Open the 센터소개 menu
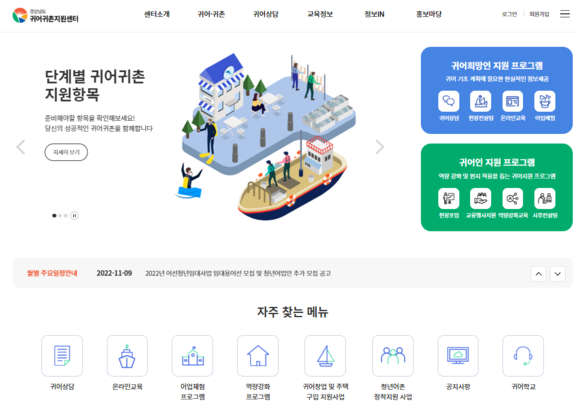 click(157, 14)
